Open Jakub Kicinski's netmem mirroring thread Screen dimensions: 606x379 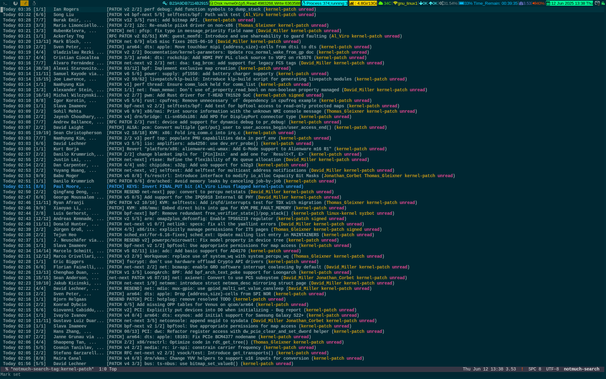[x=199, y=283]
